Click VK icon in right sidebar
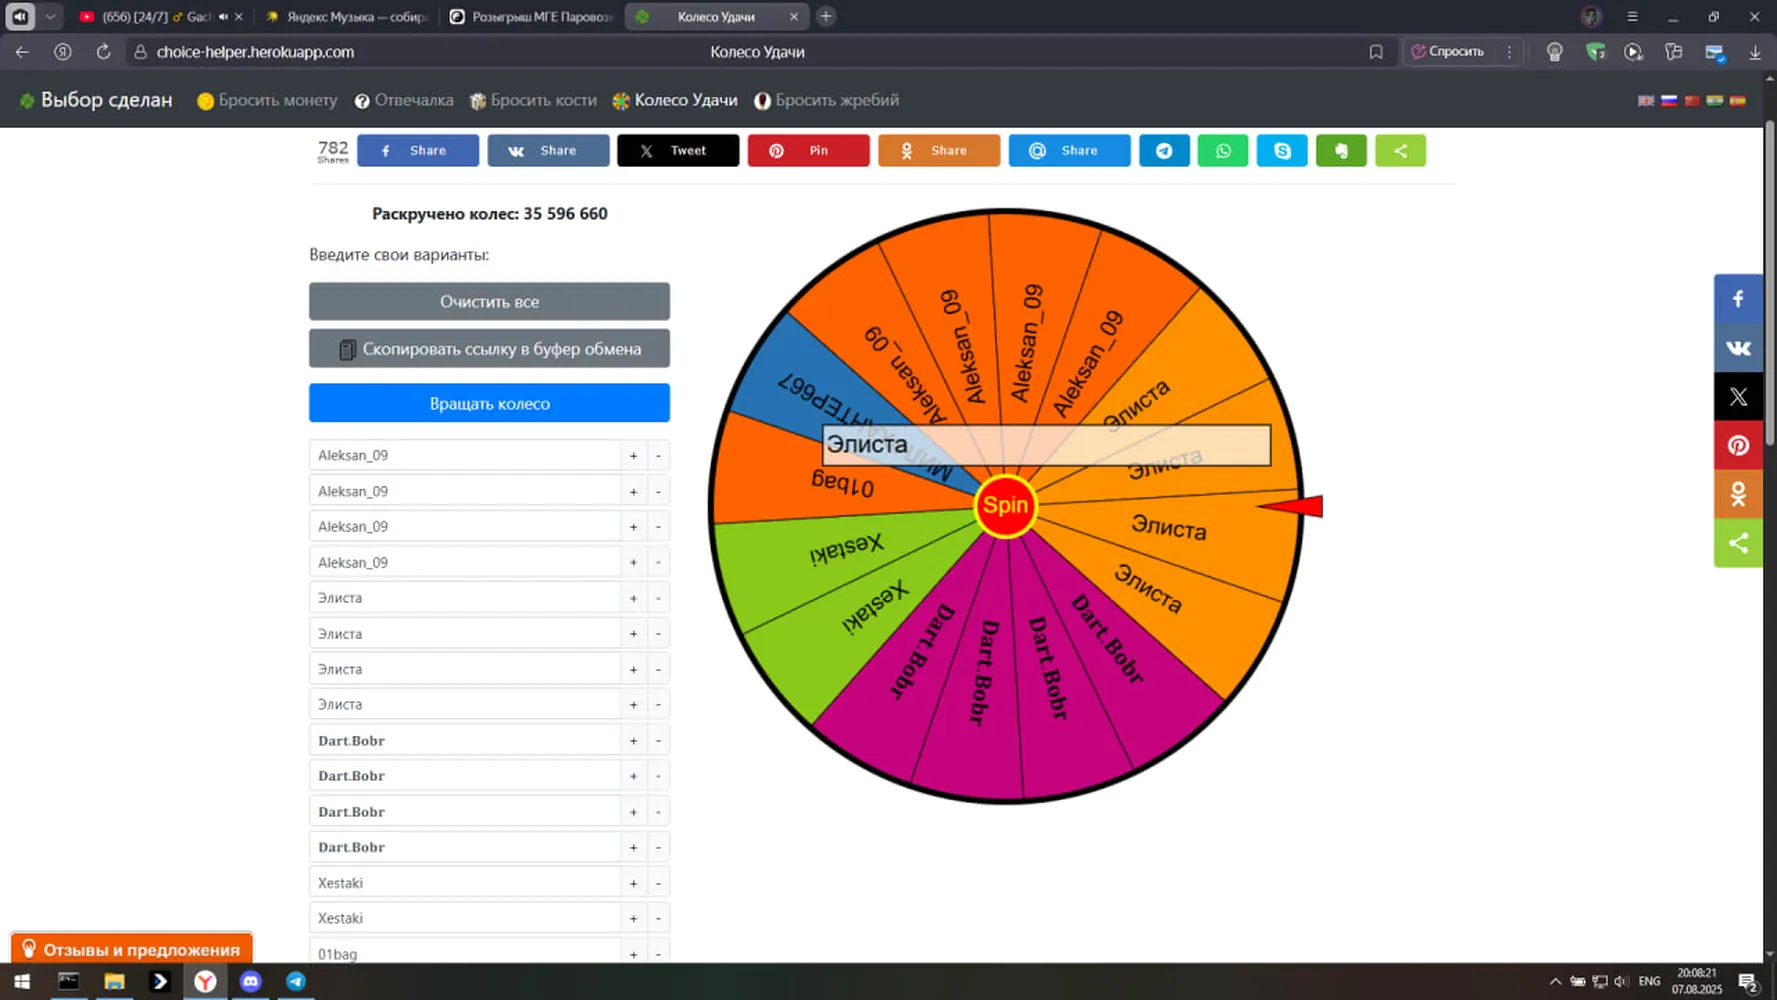This screenshot has height=1000, width=1777. coord(1738,348)
